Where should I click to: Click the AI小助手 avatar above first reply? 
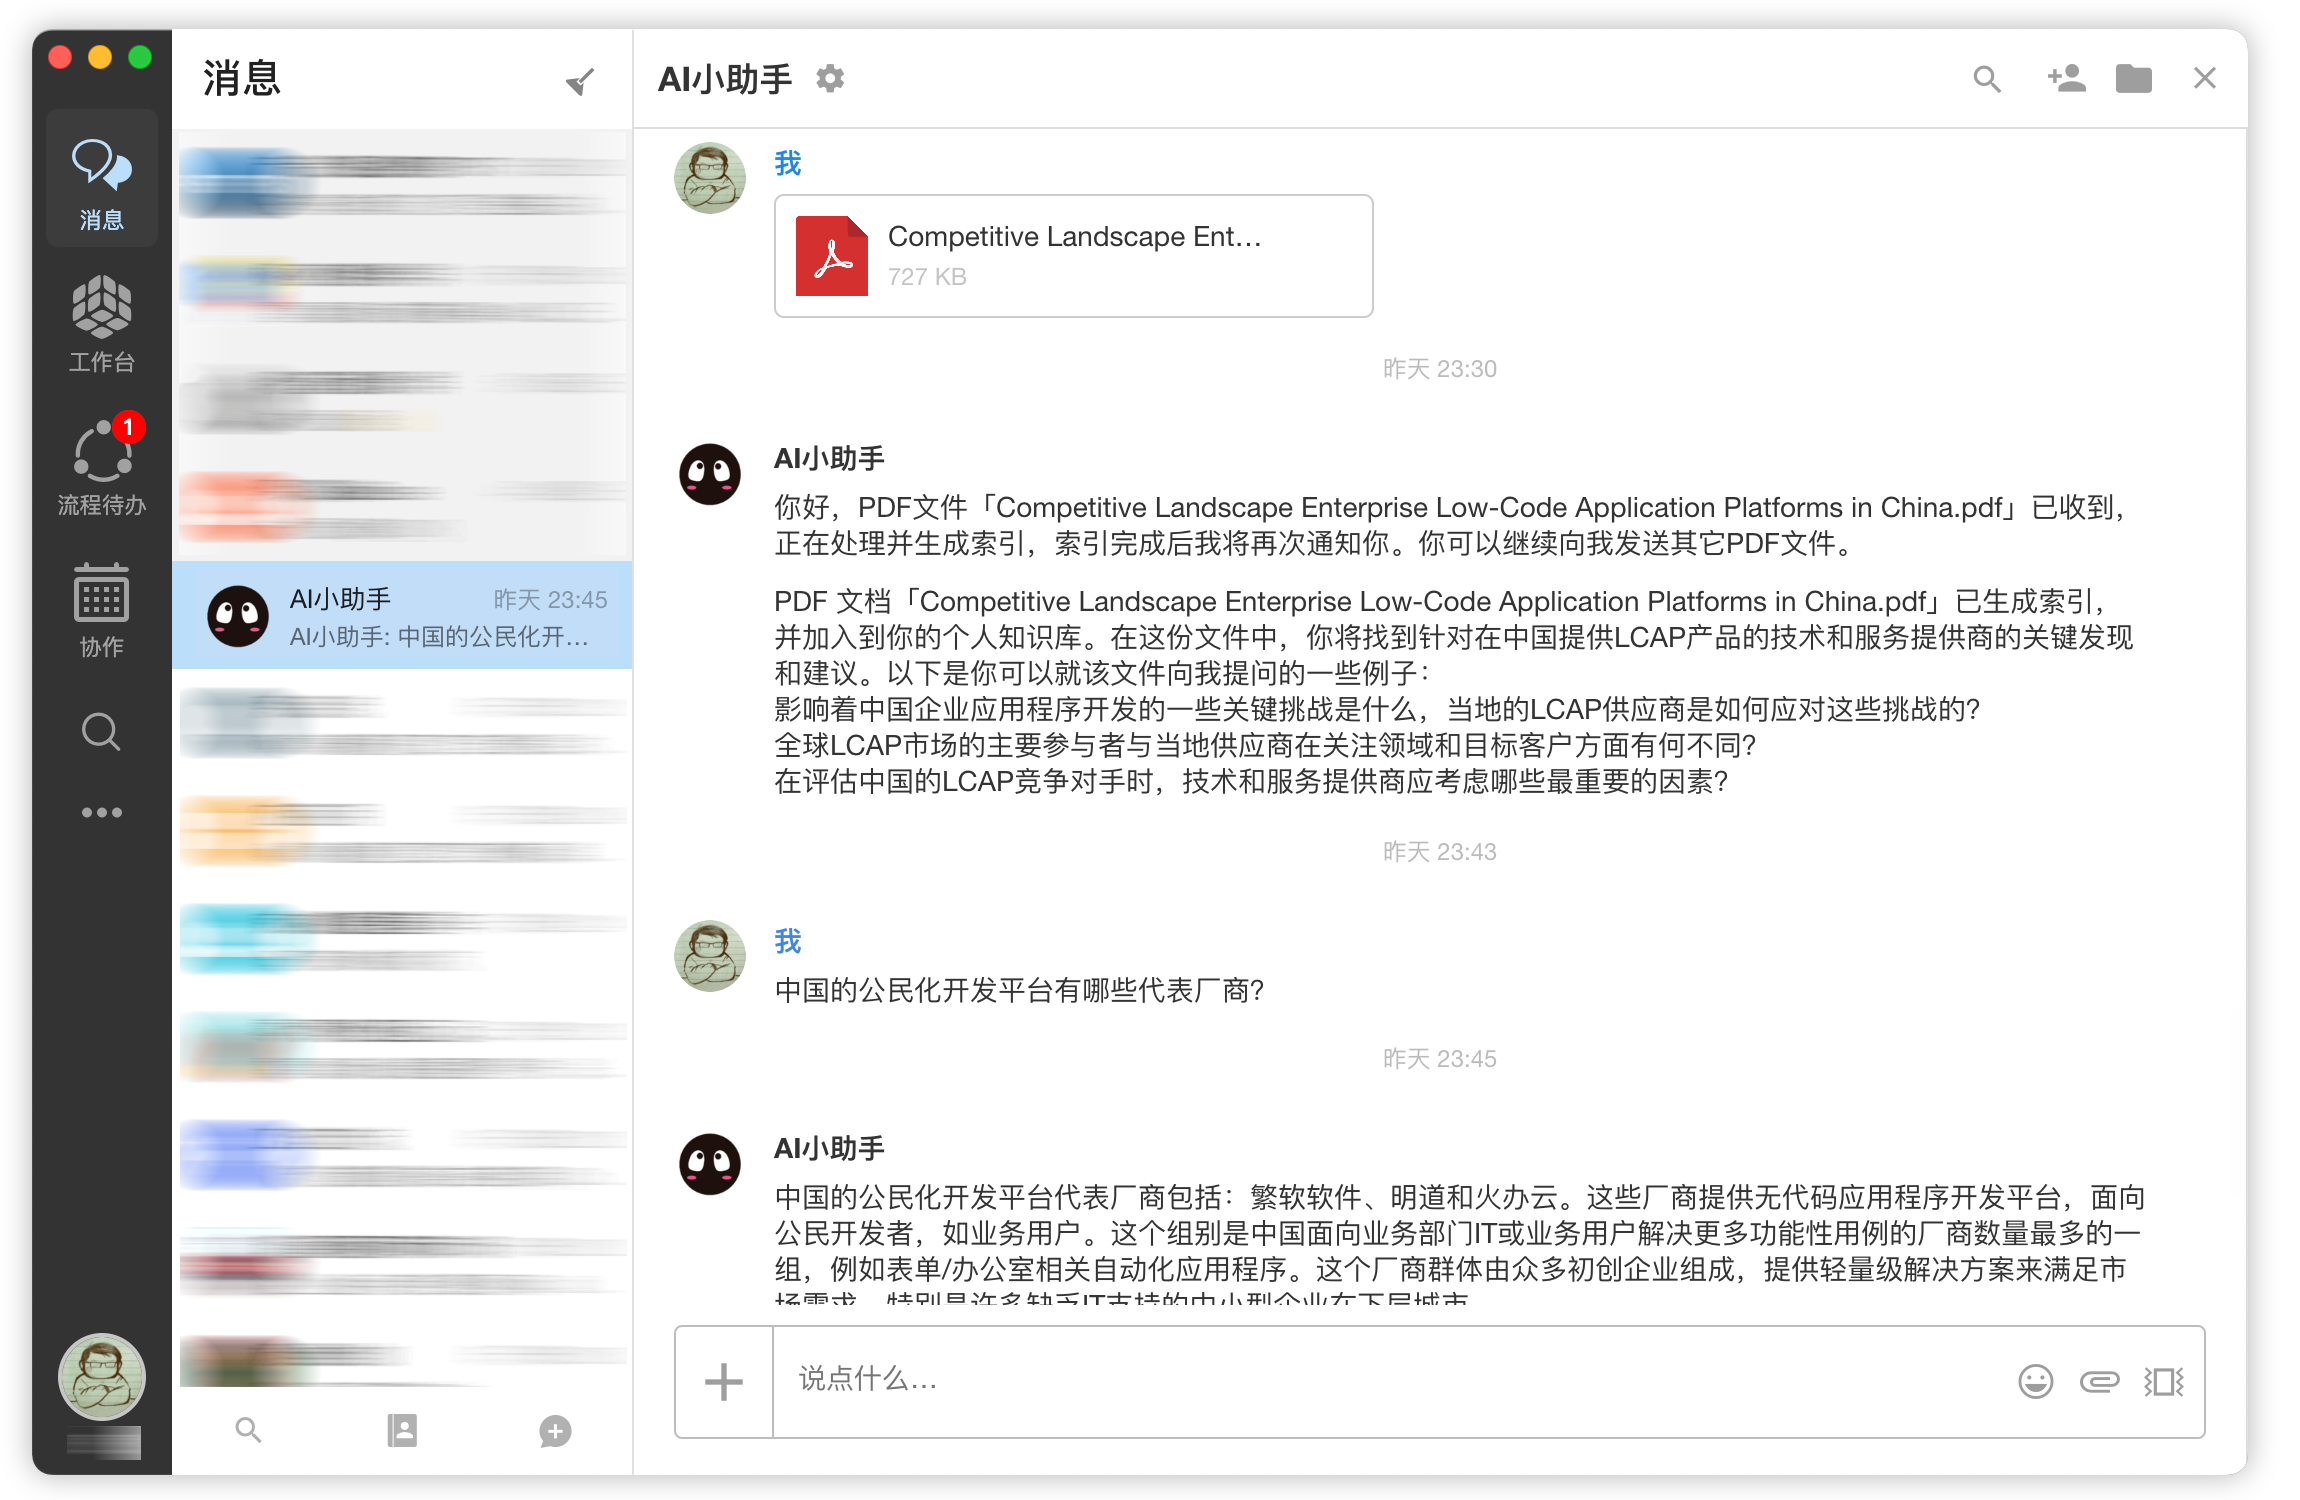(710, 474)
